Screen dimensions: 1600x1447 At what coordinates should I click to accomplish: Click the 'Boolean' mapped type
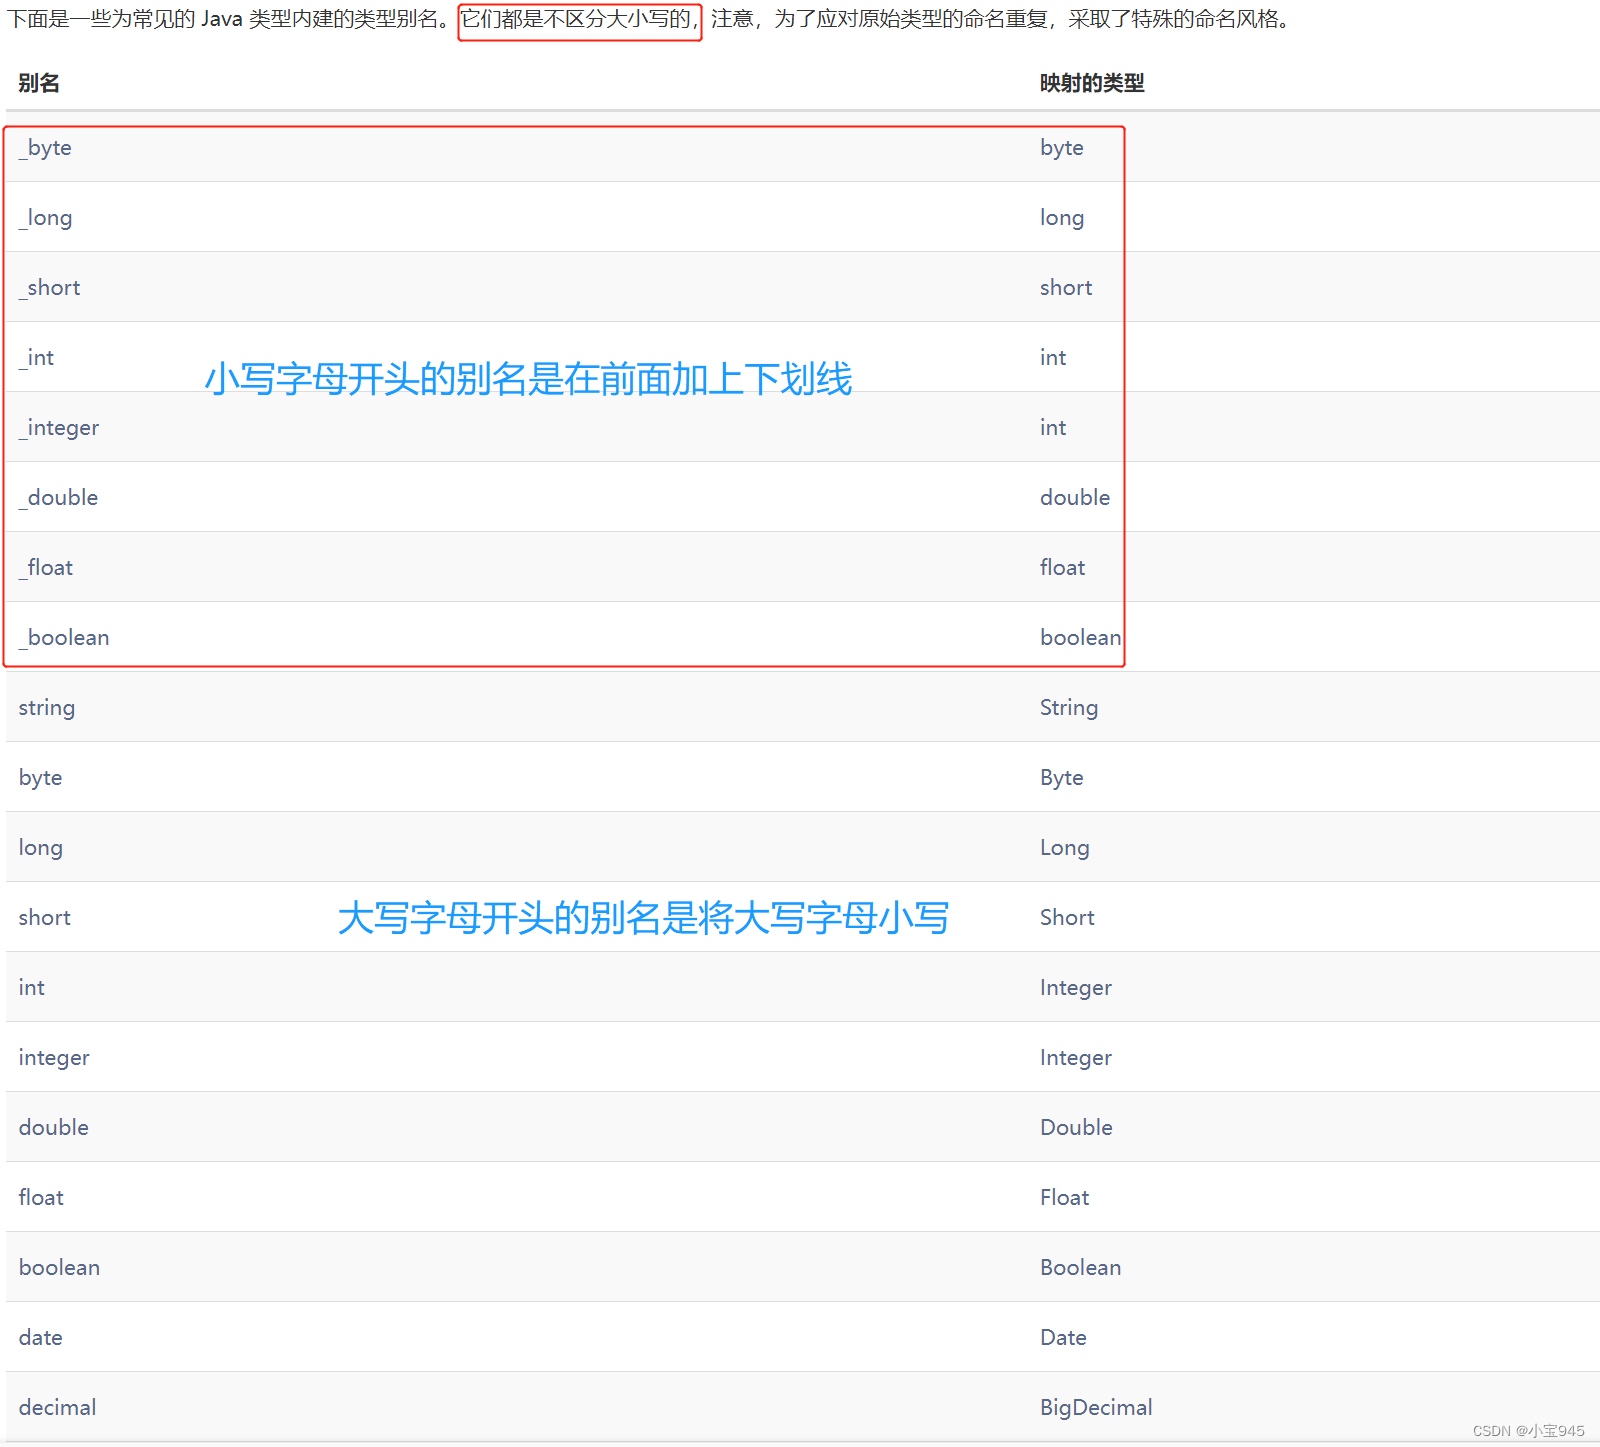(x=1081, y=1268)
